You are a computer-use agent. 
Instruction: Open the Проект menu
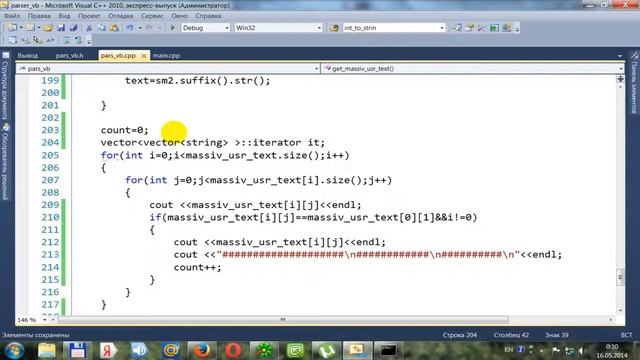(x=89, y=16)
